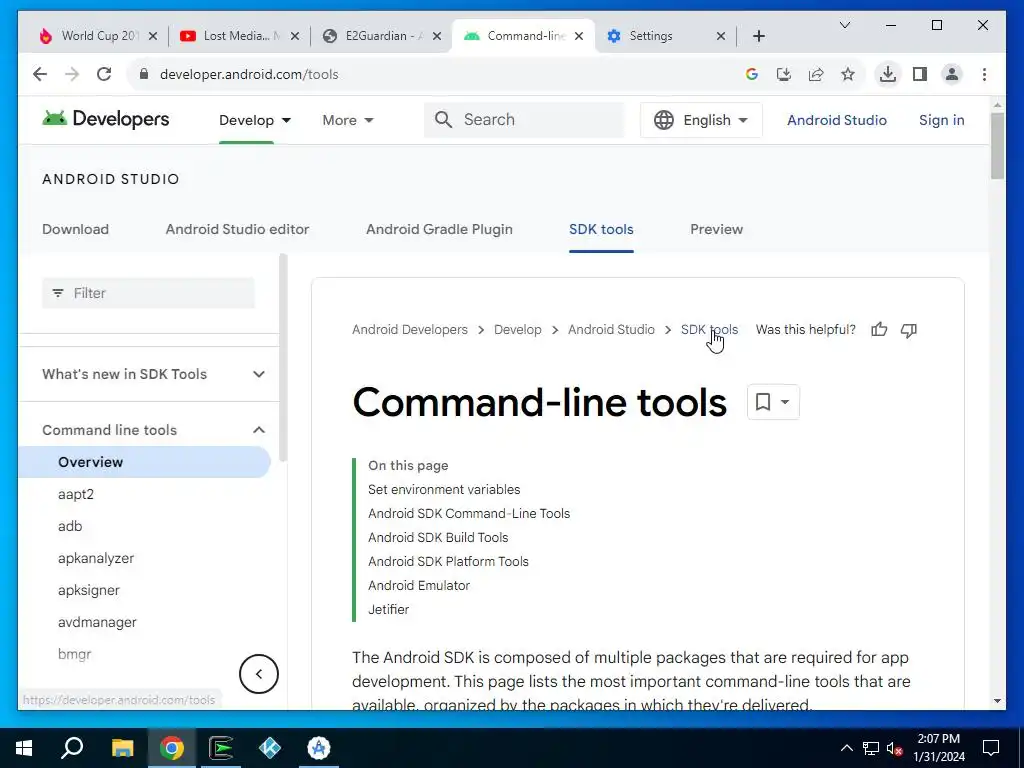Open the notification center icon

tap(991, 748)
